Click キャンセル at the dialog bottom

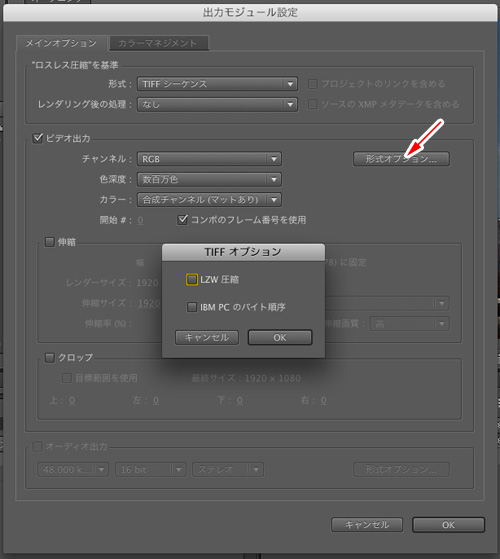367,525
